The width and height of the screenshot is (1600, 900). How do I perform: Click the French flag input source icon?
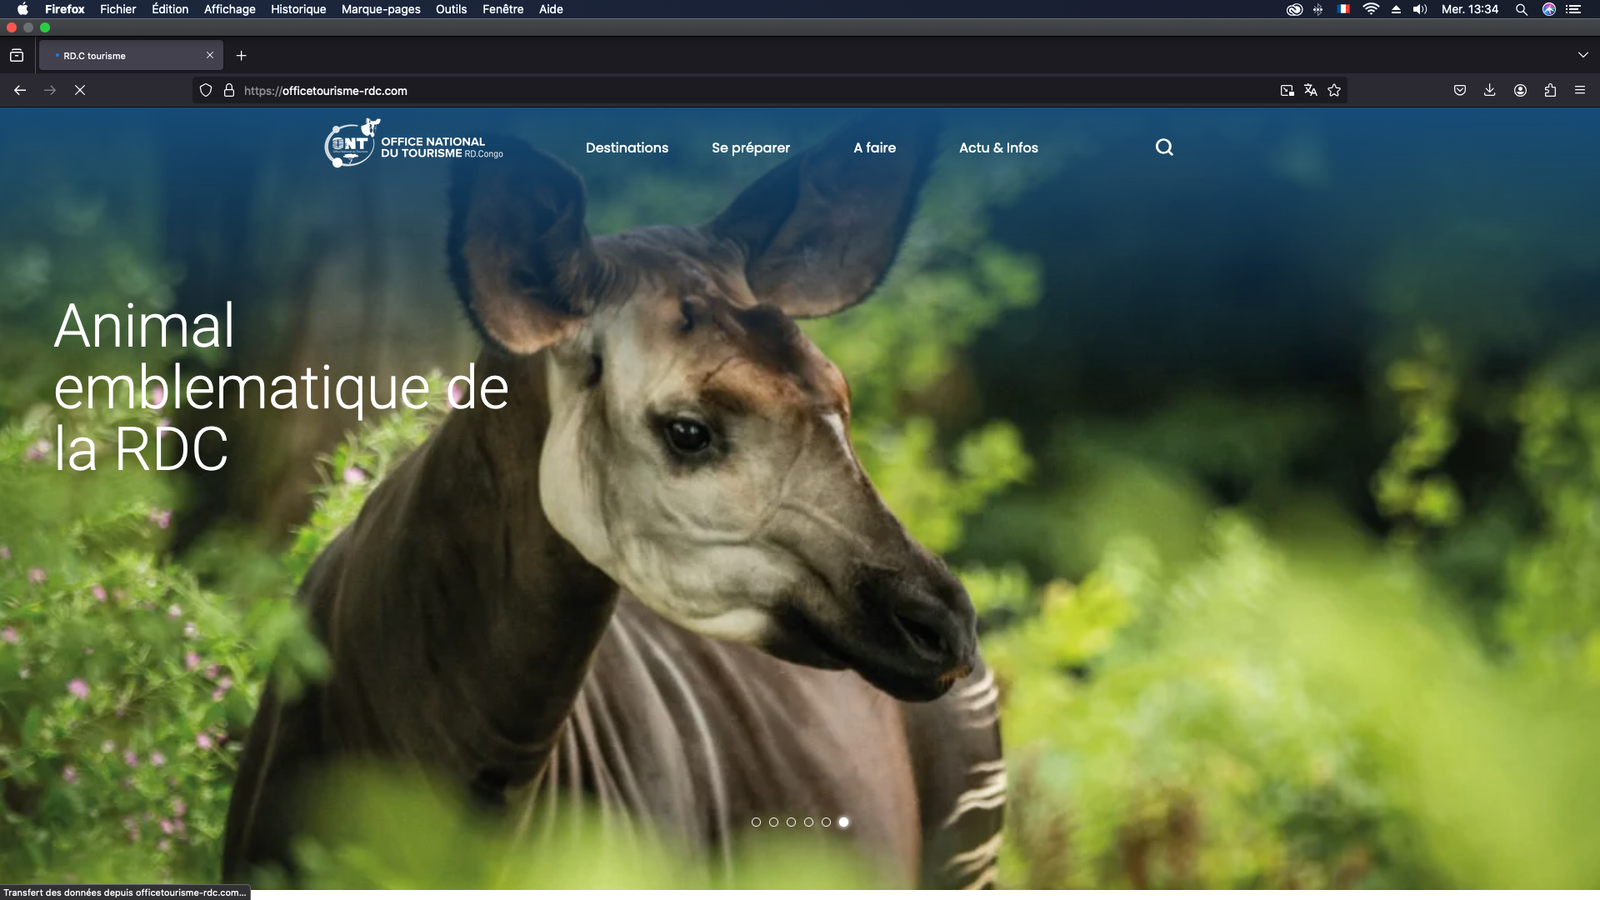tap(1344, 9)
